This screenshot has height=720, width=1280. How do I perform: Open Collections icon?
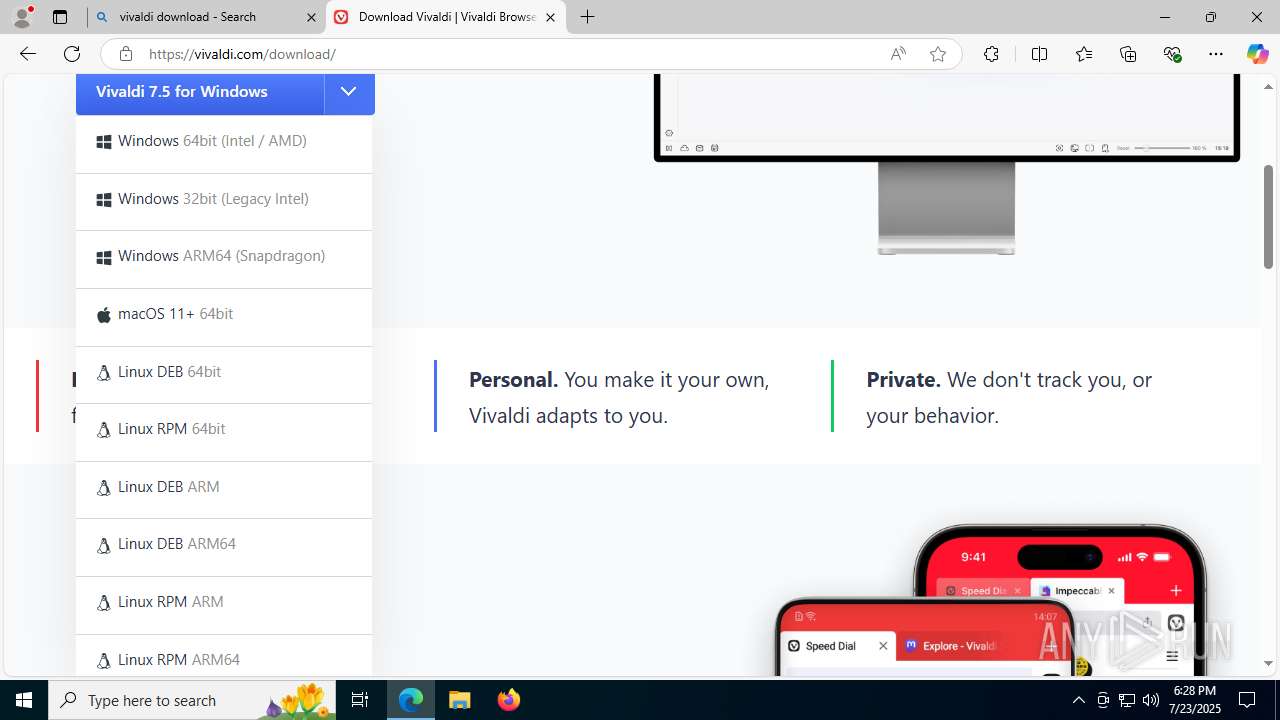click(1128, 54)
